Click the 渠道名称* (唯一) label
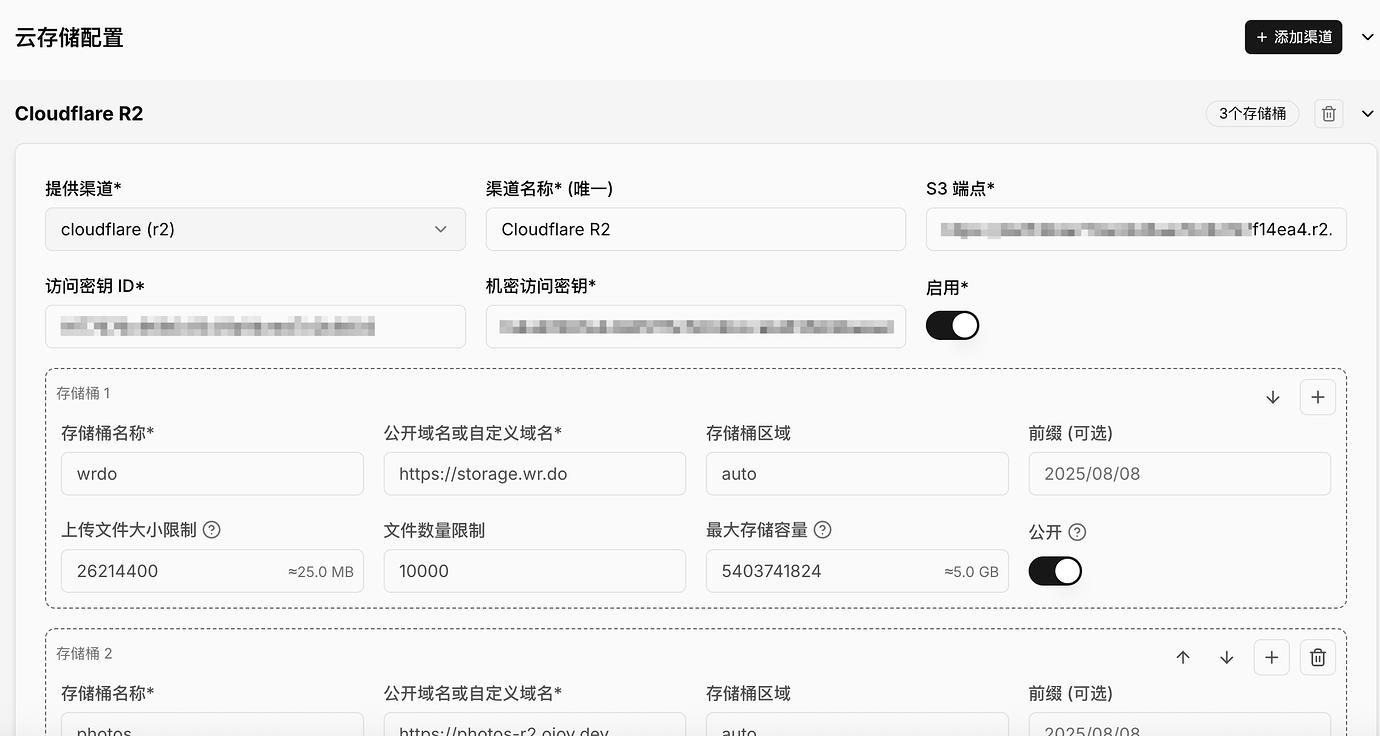This screenshot has height=736, width=1380. [549, 189]
